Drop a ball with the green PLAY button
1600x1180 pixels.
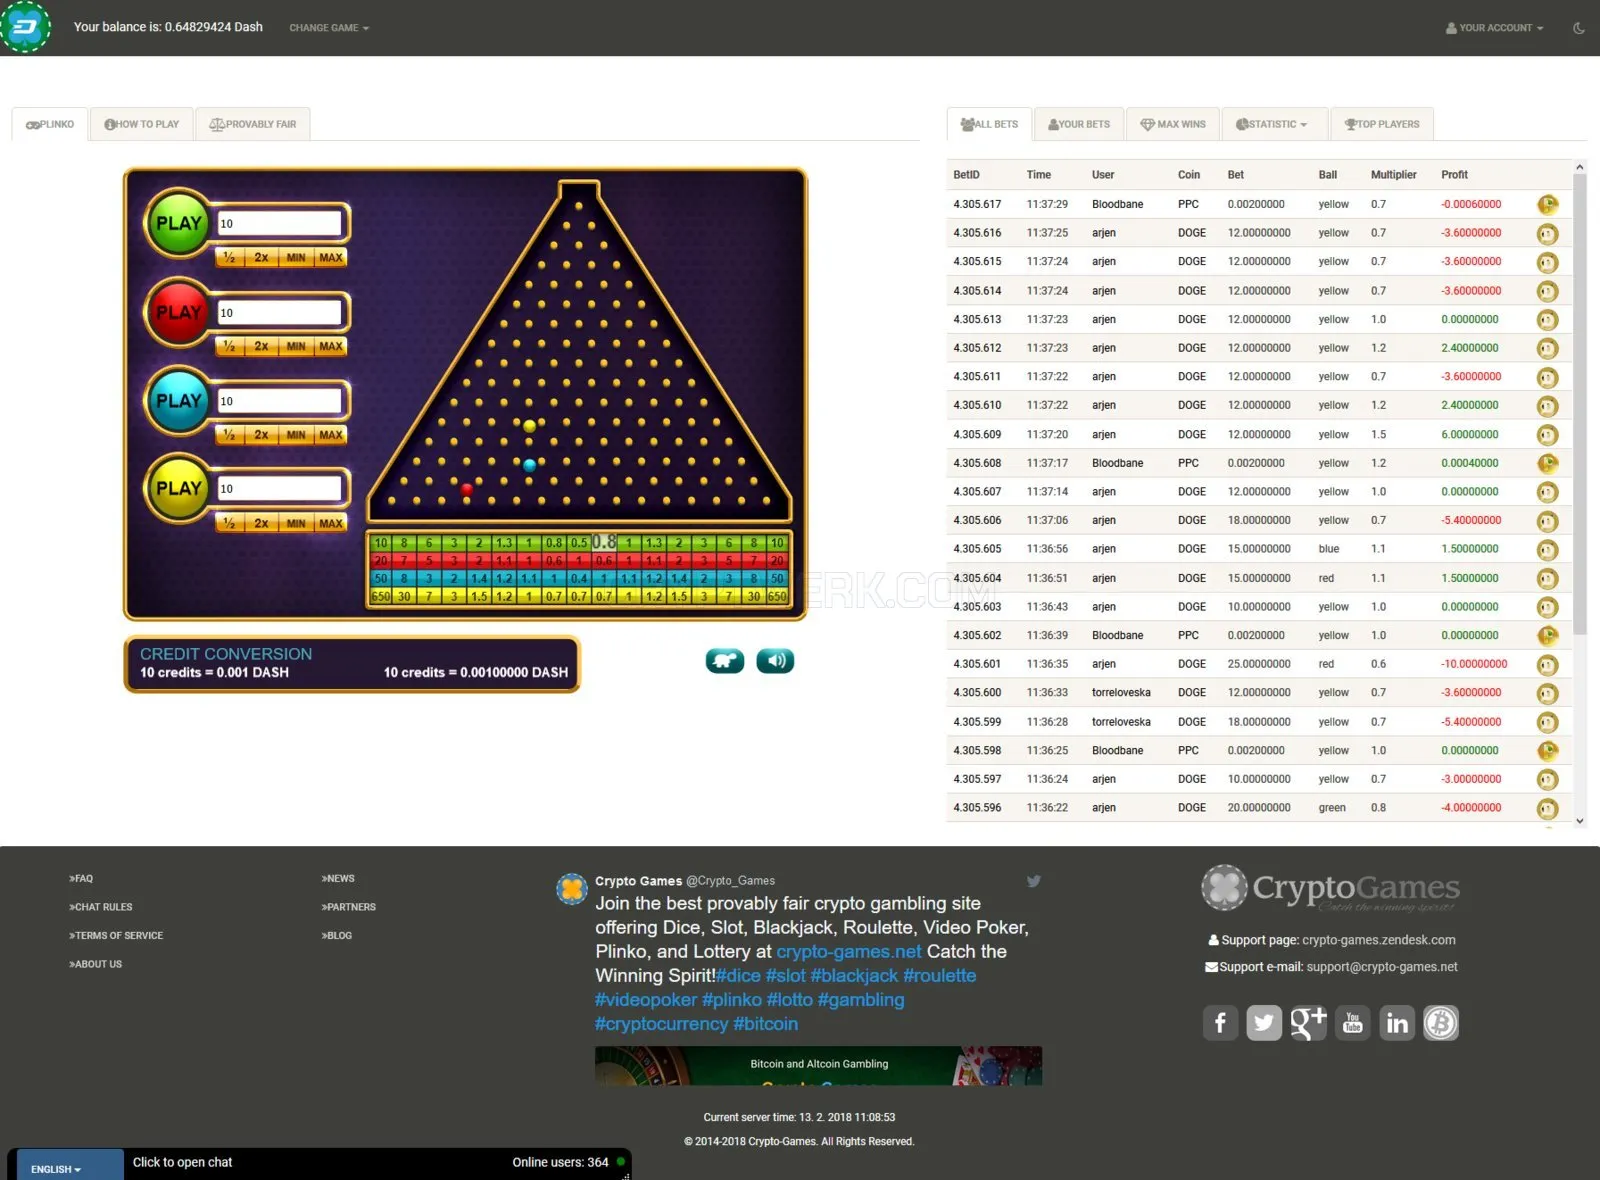[x=179, y=223]
